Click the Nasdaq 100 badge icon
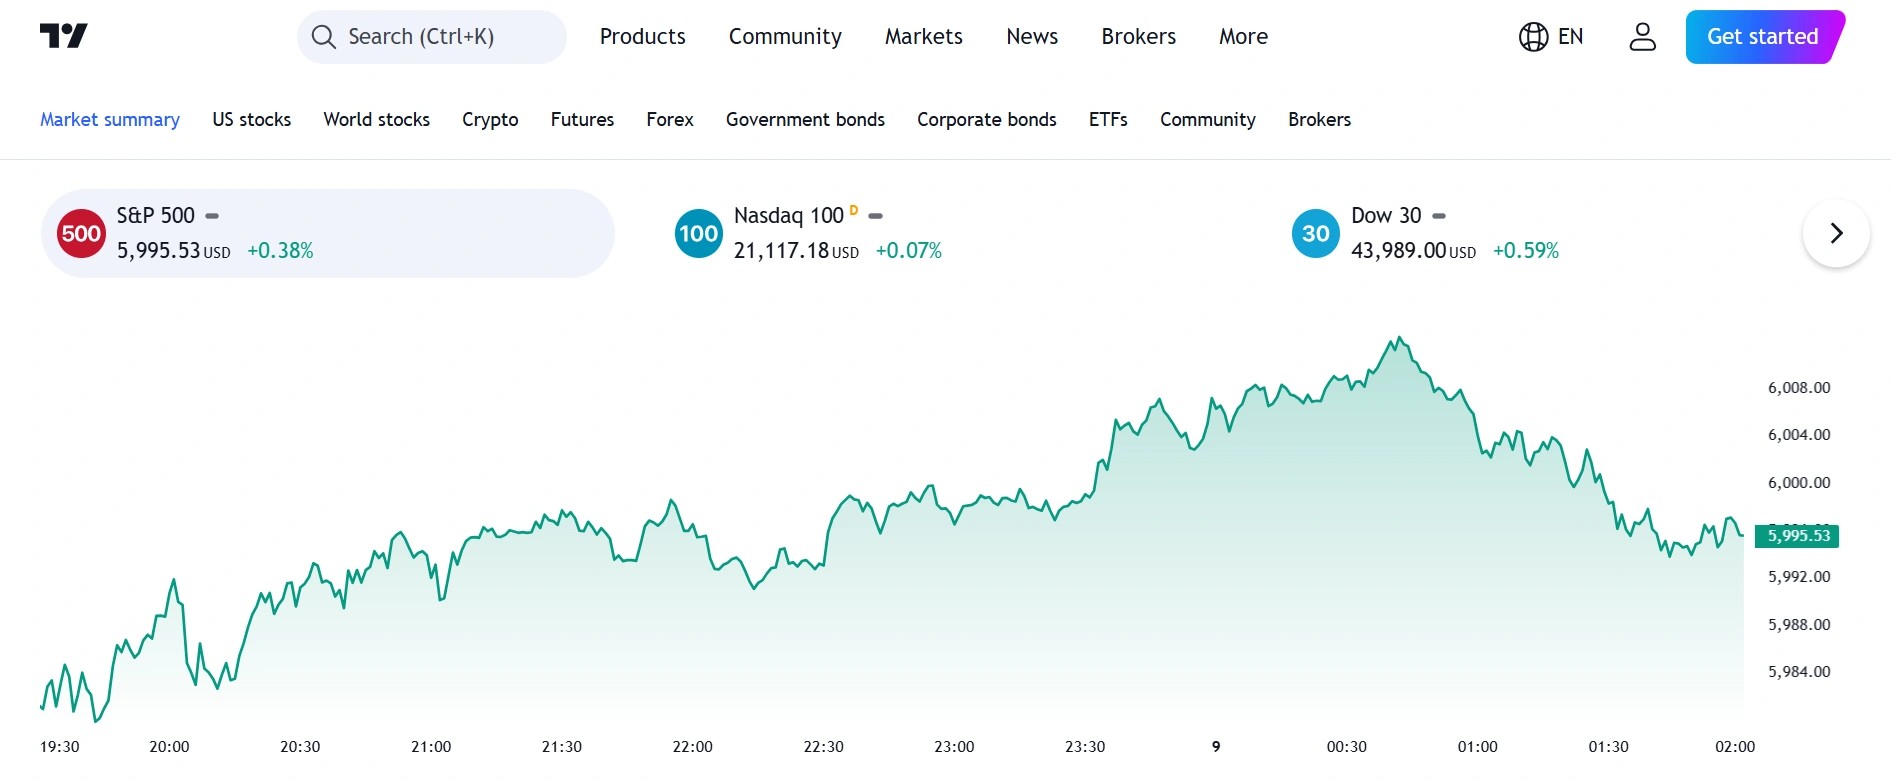Image resolution: width=1891 pixels, height=781 pixels. coord(698,233)
